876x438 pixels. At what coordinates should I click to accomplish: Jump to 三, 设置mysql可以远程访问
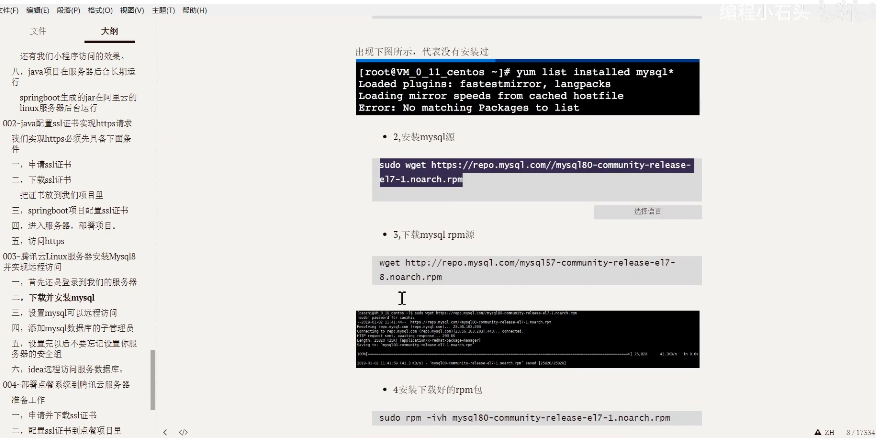tap(64, 313)
